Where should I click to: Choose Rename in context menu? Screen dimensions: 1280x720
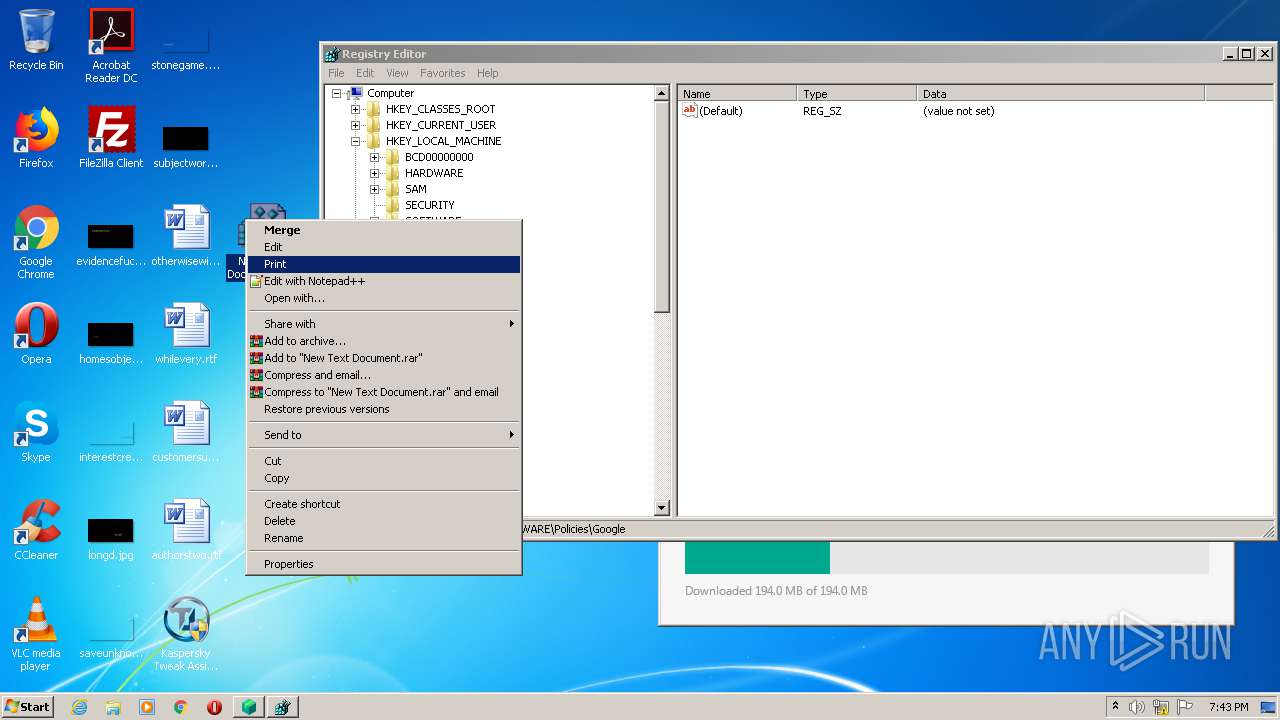(384, 538)
